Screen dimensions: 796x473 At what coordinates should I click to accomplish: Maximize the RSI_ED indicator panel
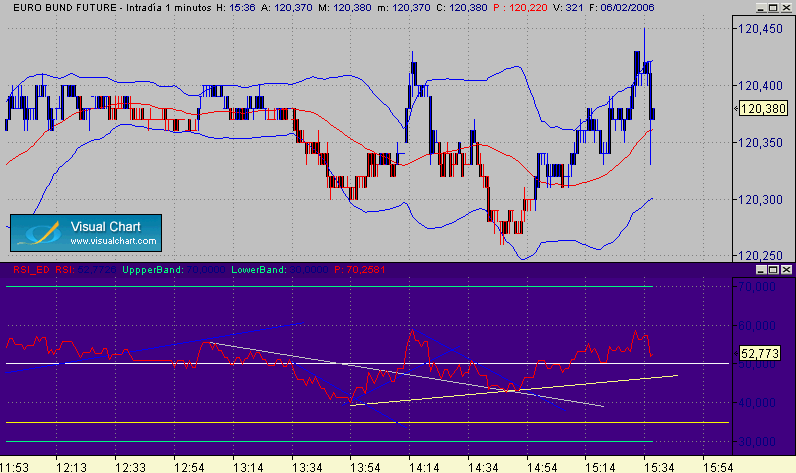(x=773, y=269)
